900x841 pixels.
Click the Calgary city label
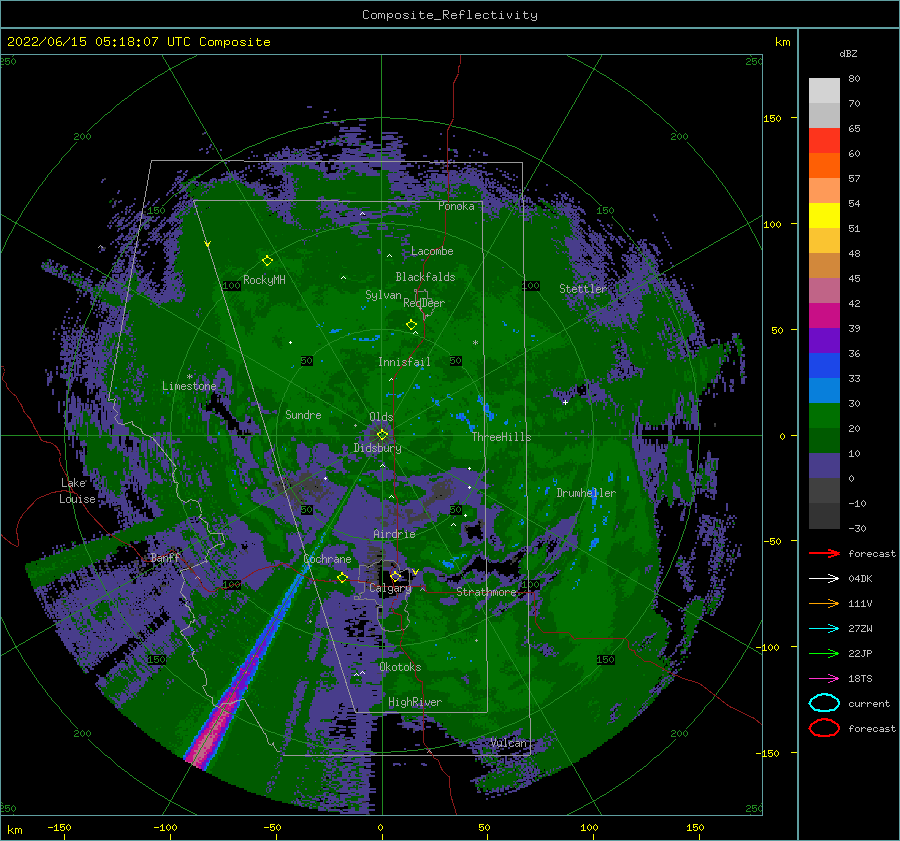(390, 588)
